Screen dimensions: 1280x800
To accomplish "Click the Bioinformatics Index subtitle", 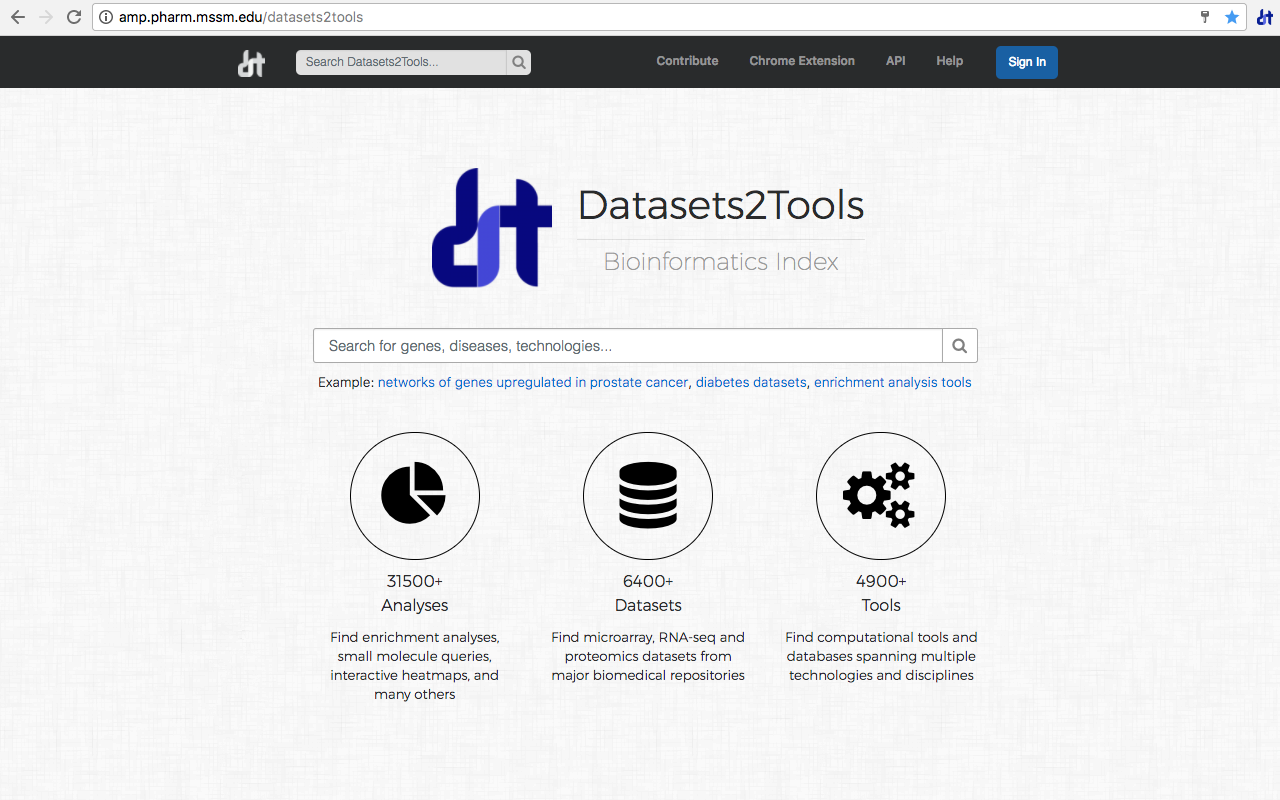I will pyautogui.click(x=721, y=262).
